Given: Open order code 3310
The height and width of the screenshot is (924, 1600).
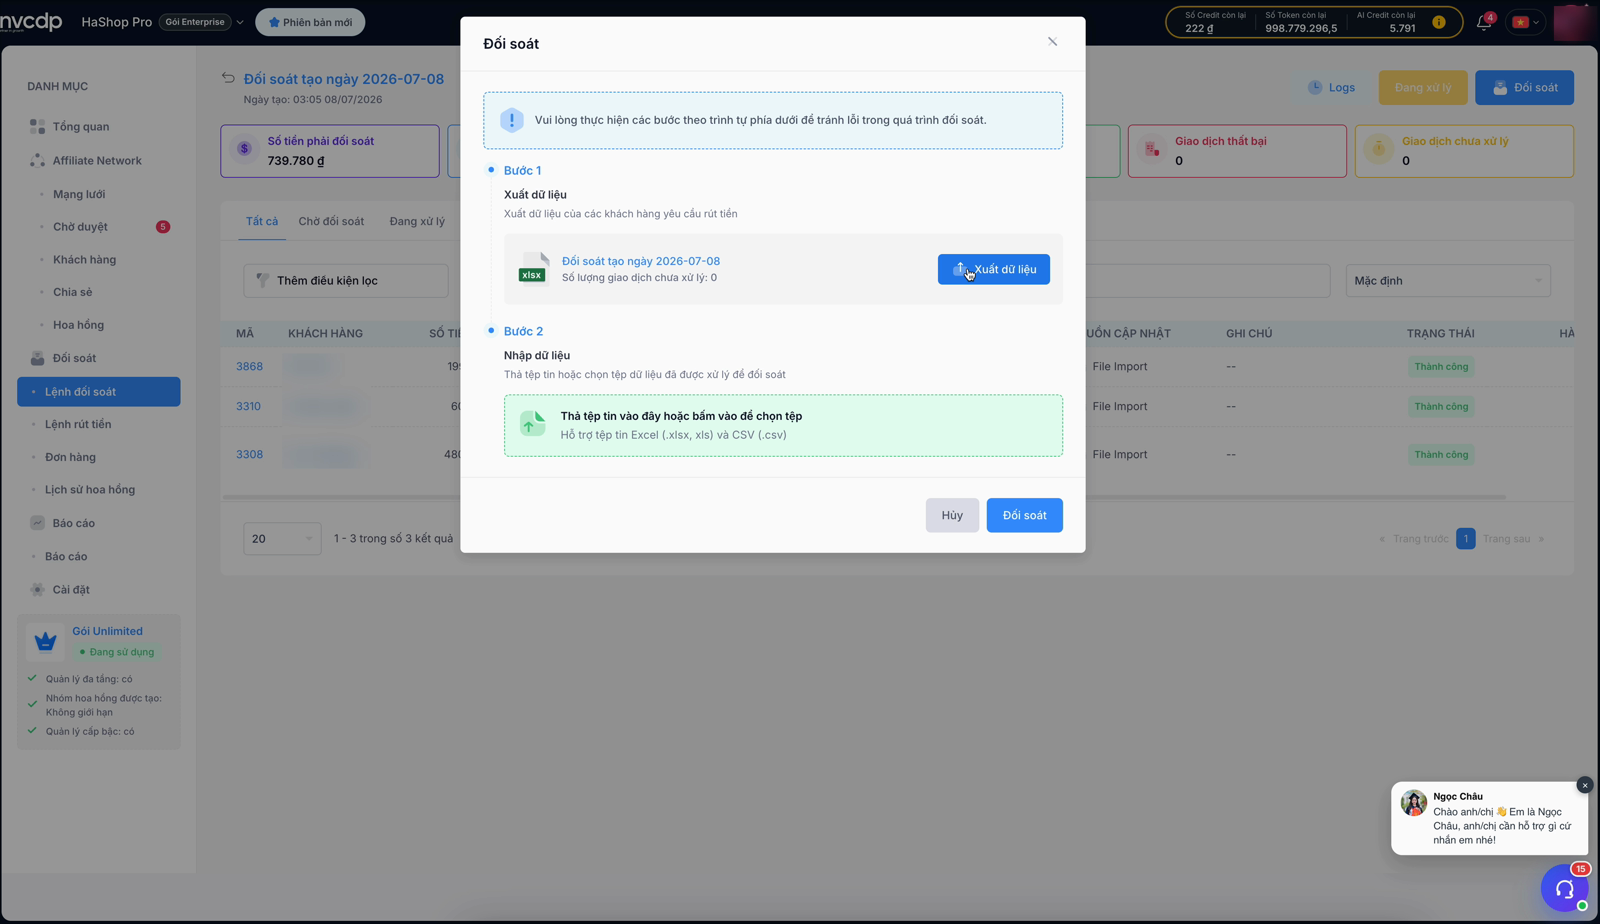Looking at the screenshot, I should point(248,407).
